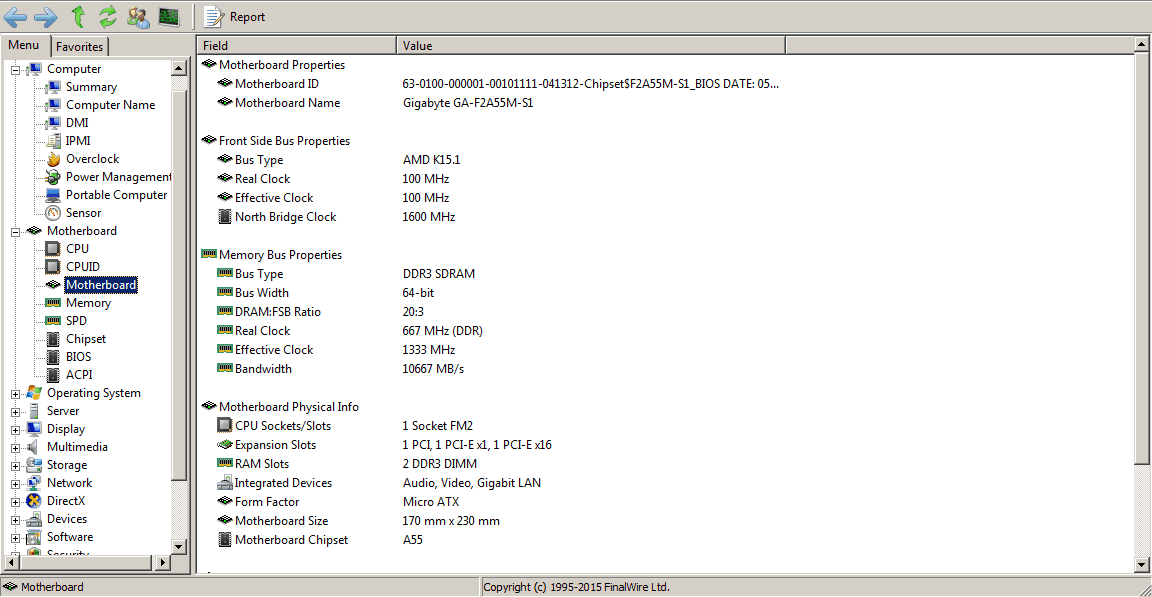The height and width of the screenshot is (597, 1152).
Task: Open the Chipset page
Action: pos(85,339)
